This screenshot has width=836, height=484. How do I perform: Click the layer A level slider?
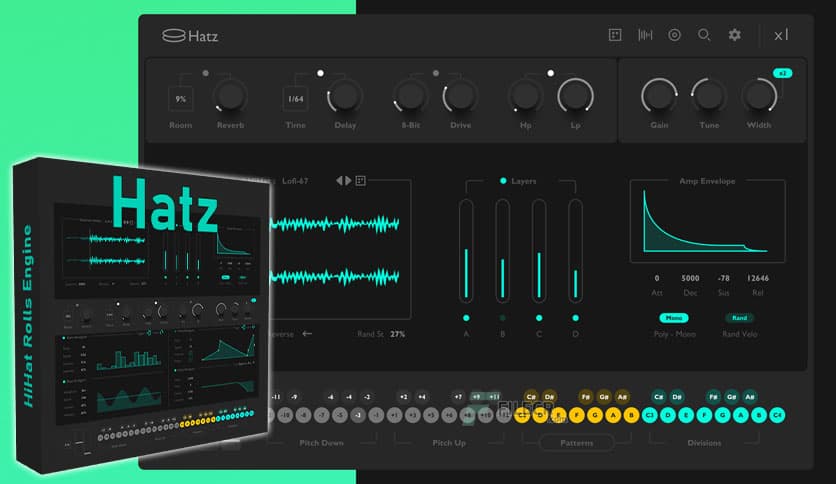click(x=467, y=251)
